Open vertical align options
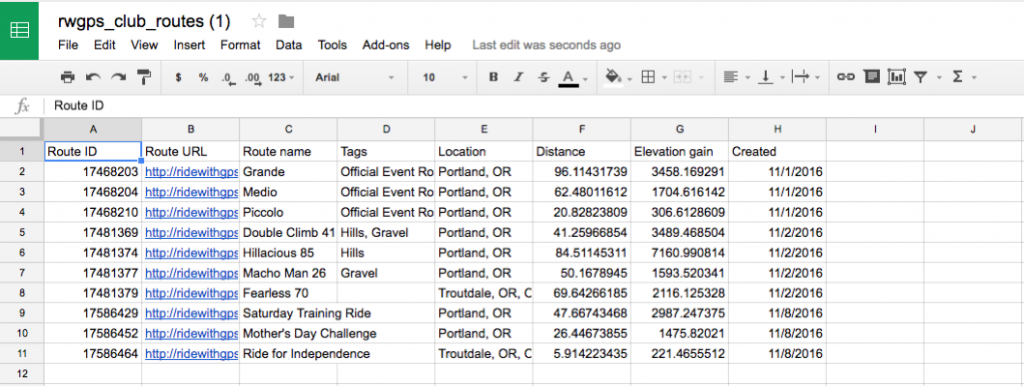 click(765, 77)
